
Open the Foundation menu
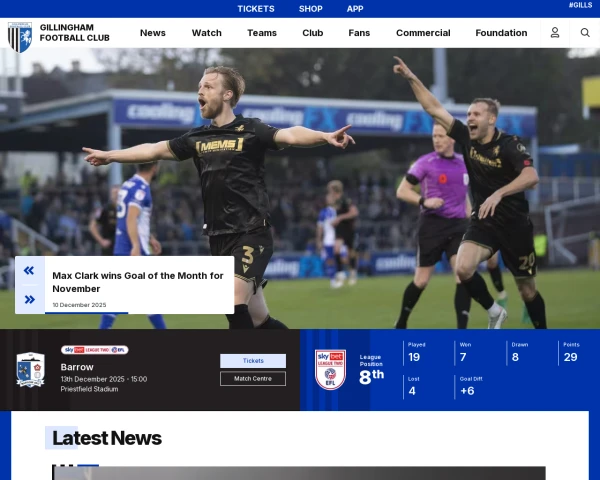tap(501, 33)
